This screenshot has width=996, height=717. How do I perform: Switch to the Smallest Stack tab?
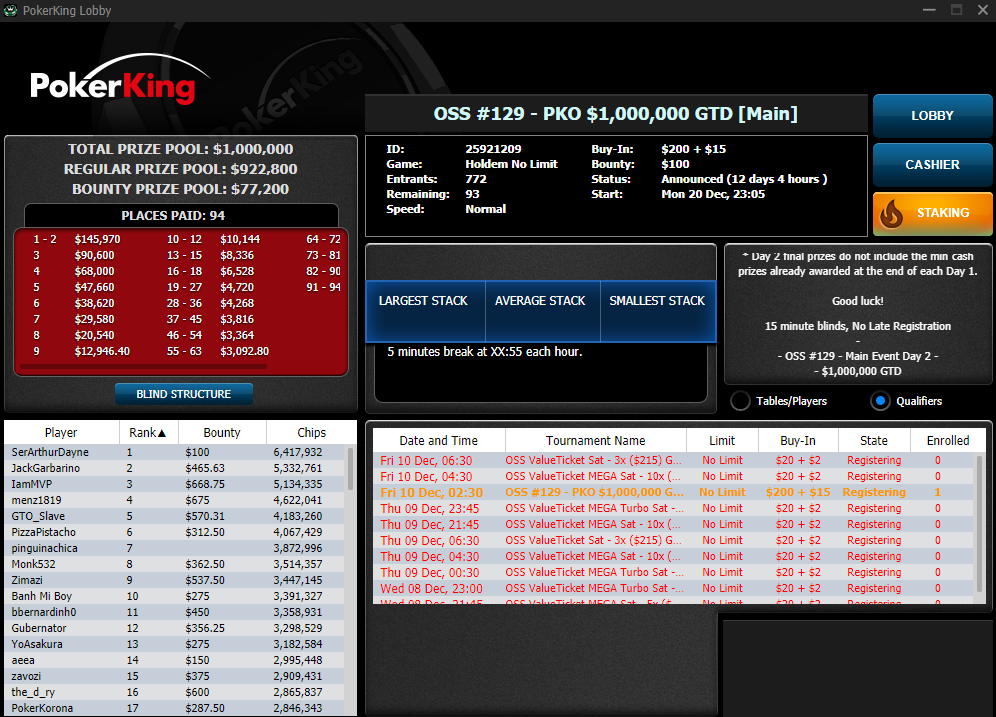[x=657, y=301]
